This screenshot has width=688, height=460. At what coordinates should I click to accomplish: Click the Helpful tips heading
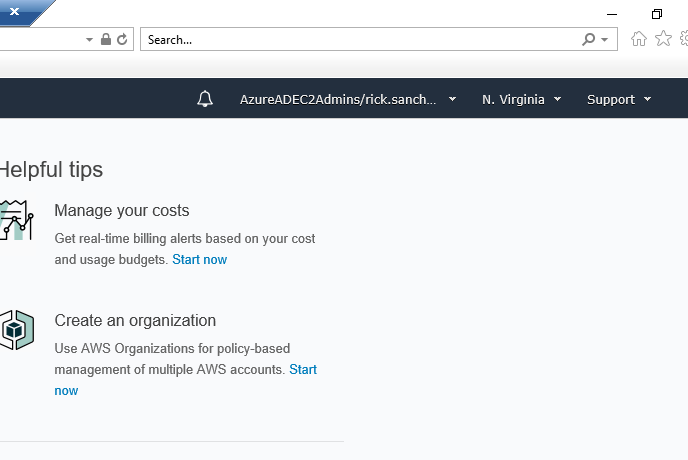(x=51, y=169)
